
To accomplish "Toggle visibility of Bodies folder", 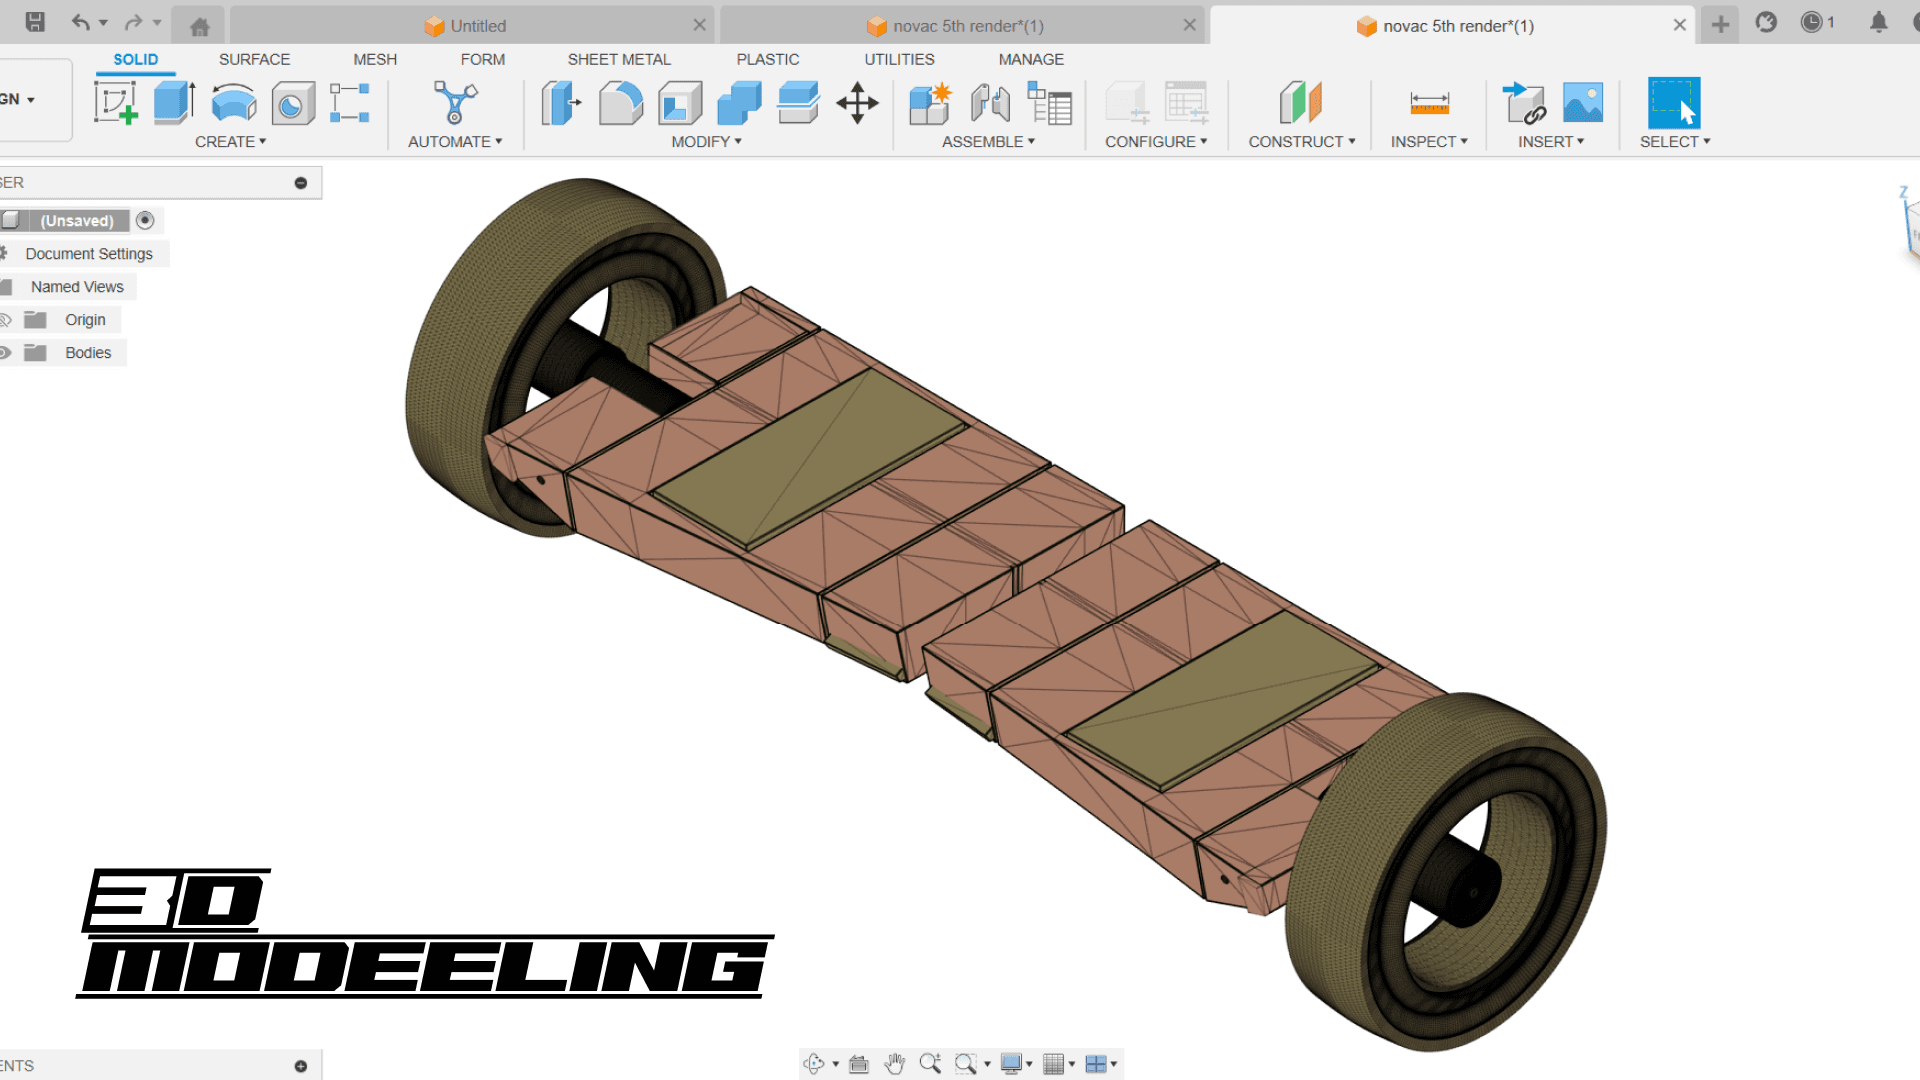I will 5,353.
